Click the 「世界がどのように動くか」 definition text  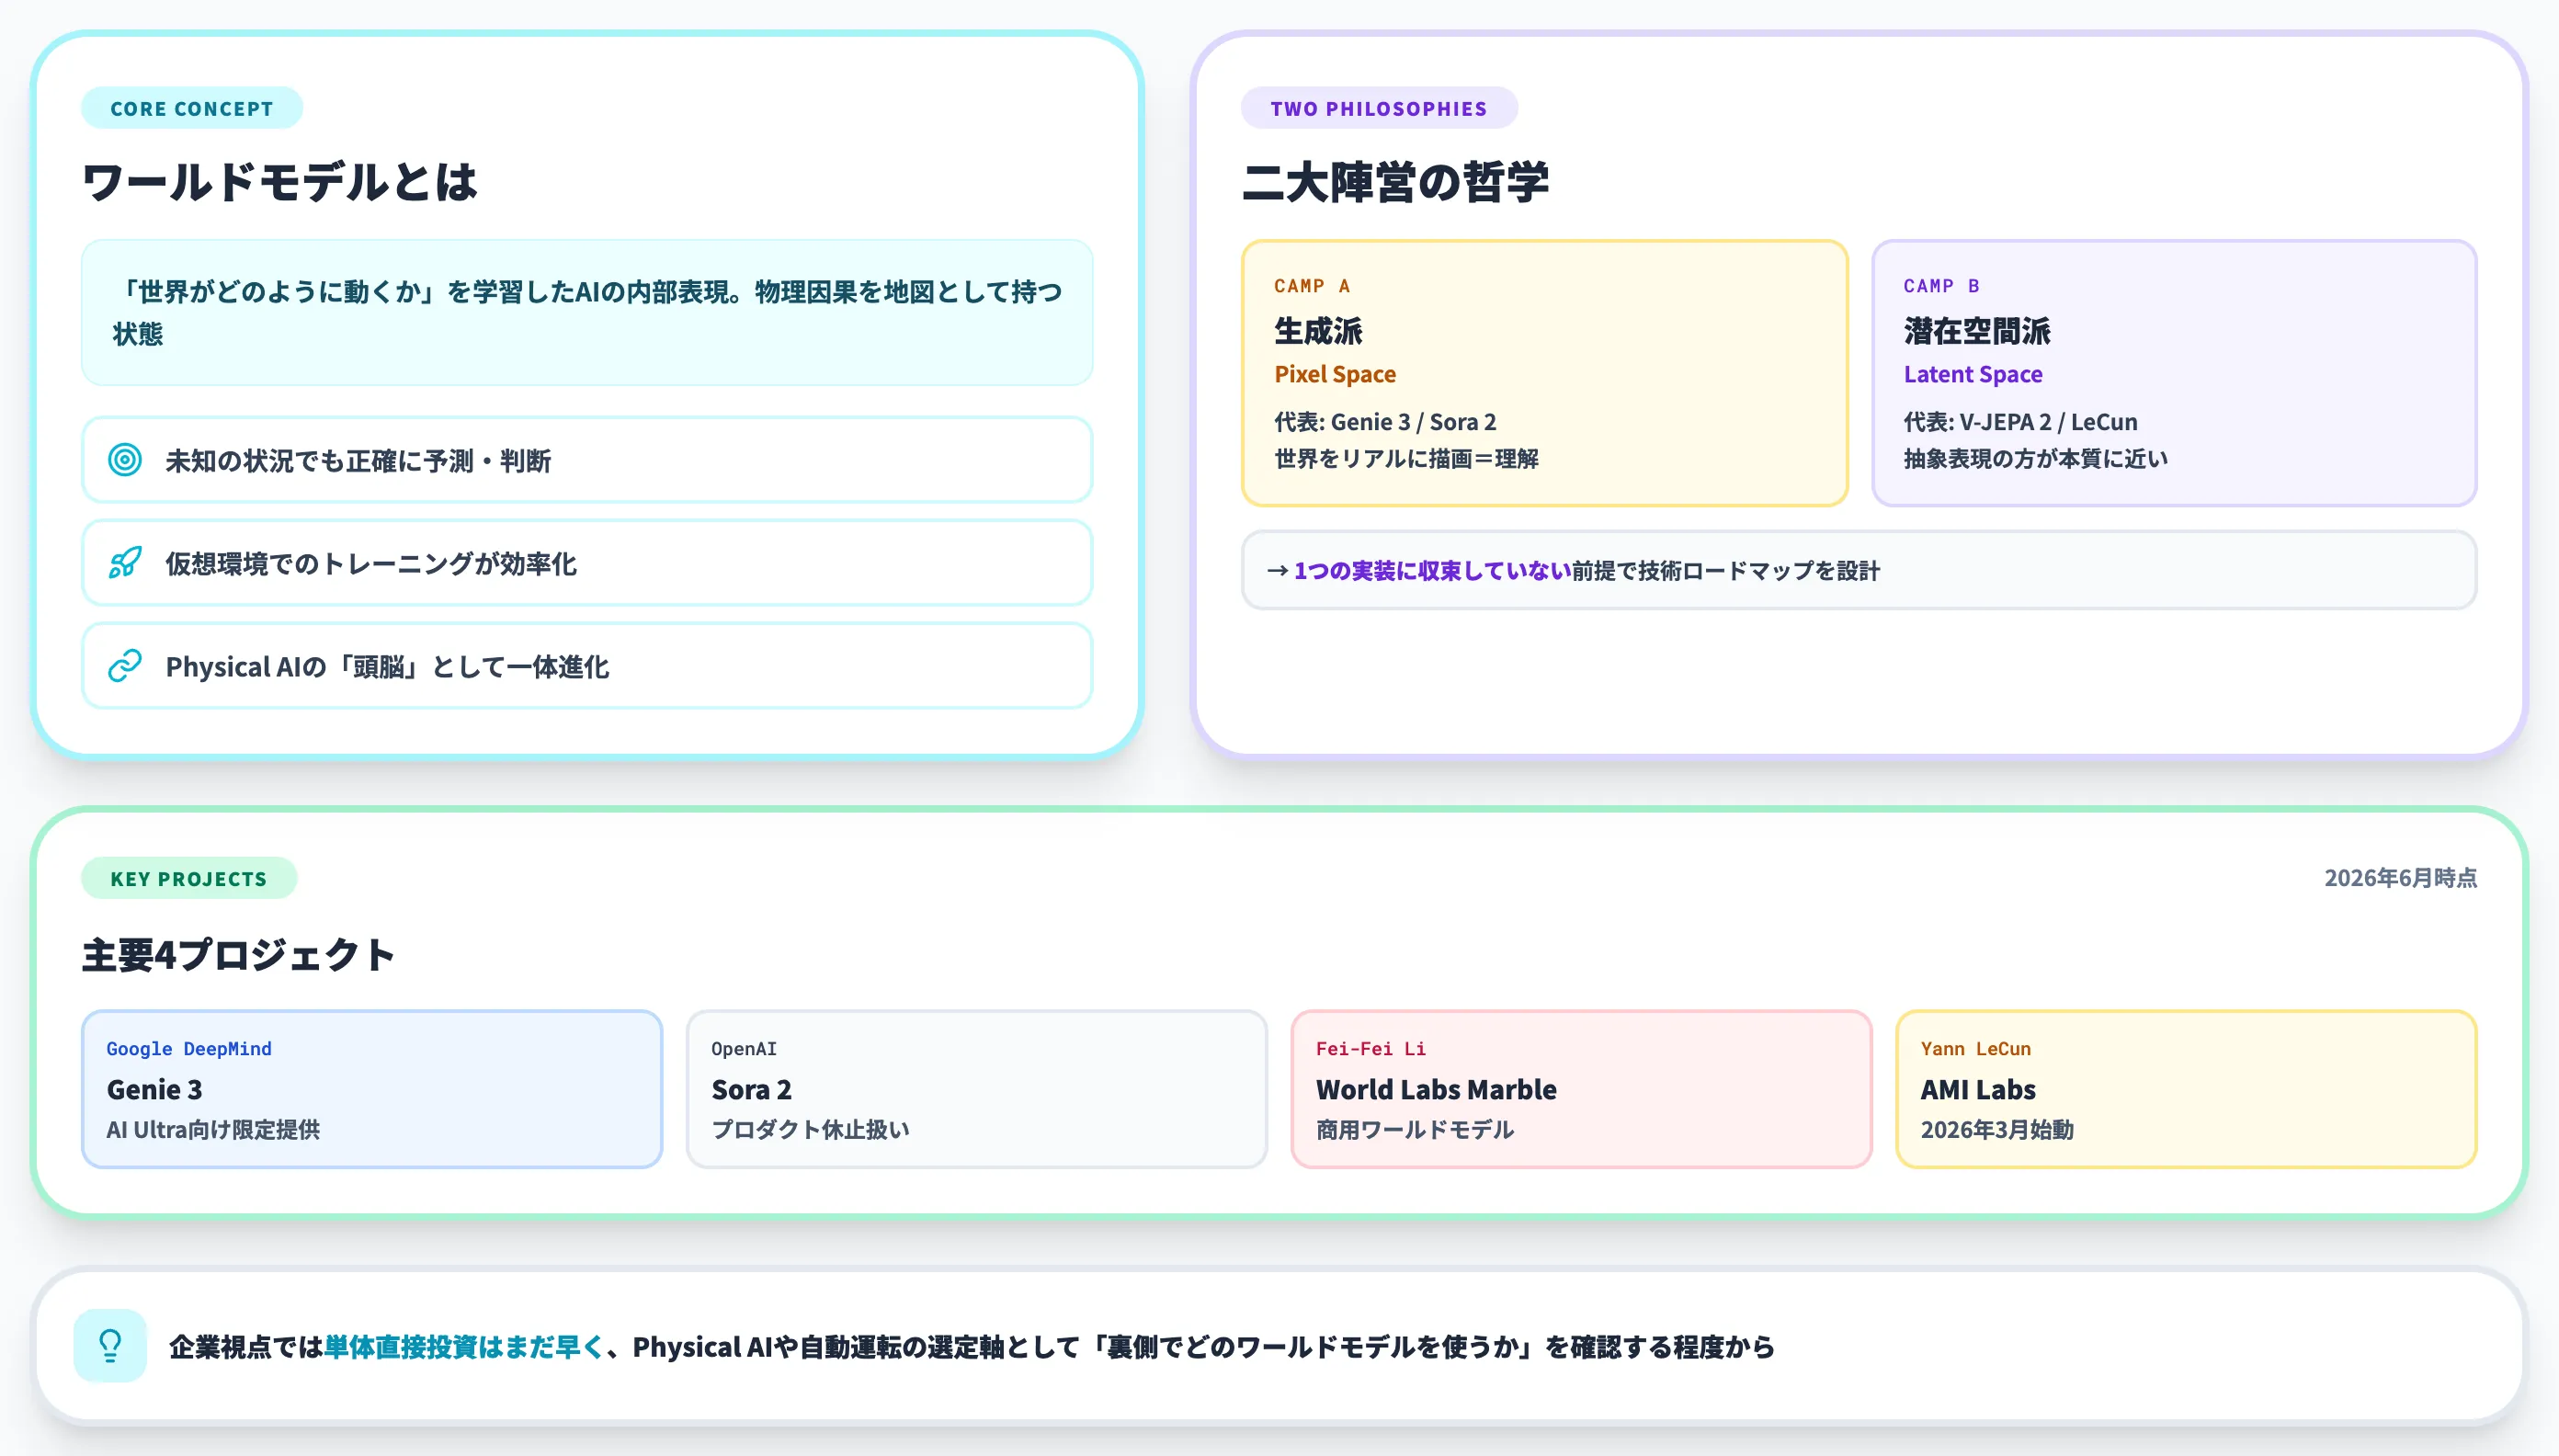tap(587, 312)
